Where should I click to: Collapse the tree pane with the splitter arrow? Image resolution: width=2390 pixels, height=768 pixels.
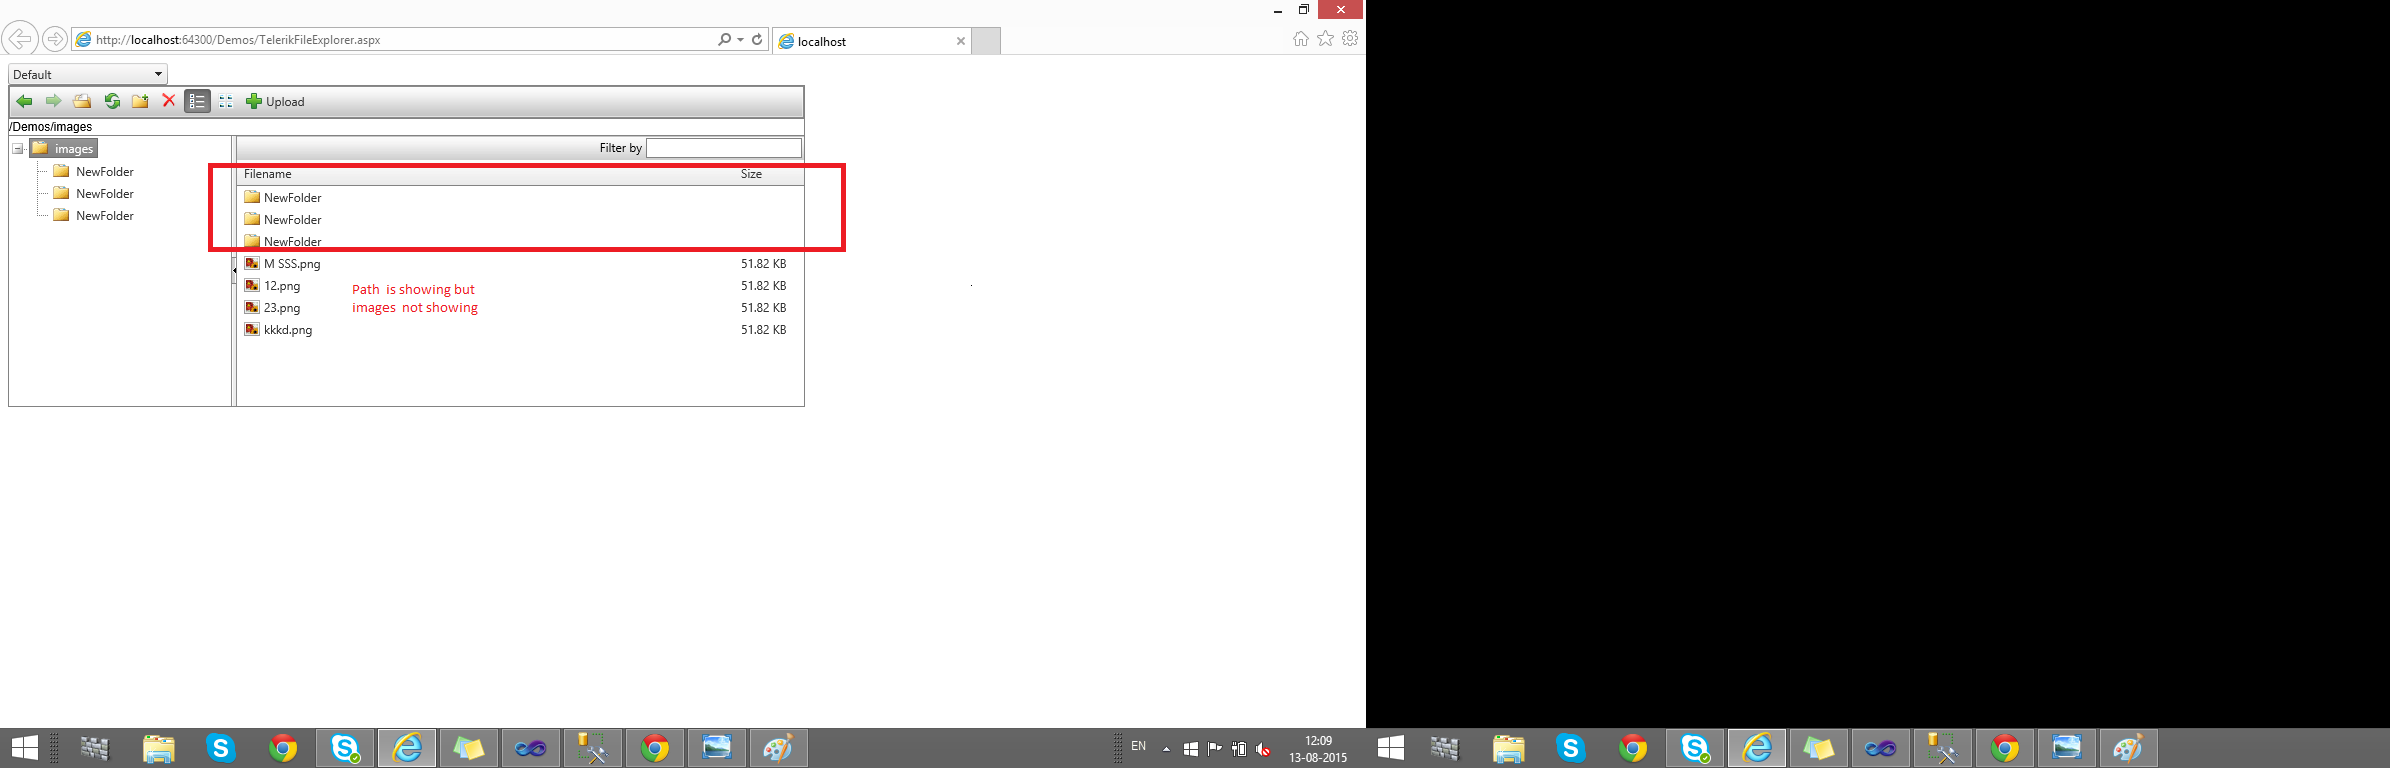[234, 270]
